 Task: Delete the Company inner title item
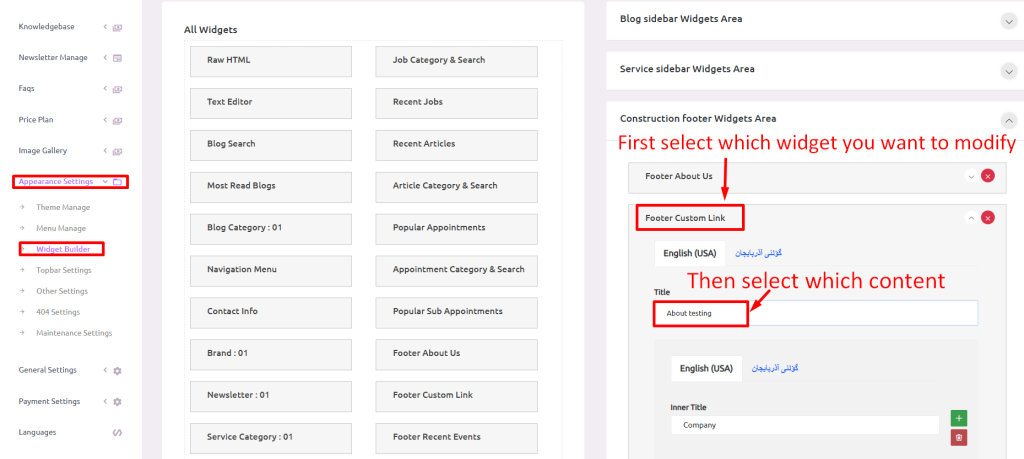(959, 437)
